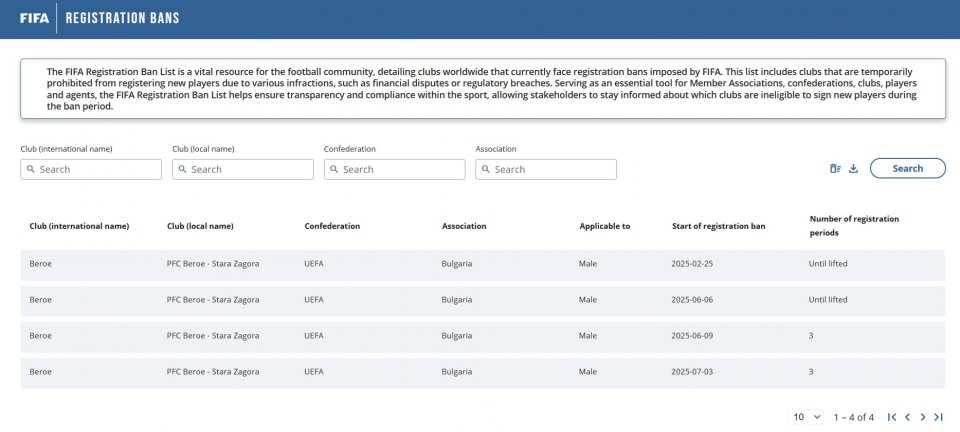Click the FIFA logo in header

pyautogui.click(x=34, y=18)
